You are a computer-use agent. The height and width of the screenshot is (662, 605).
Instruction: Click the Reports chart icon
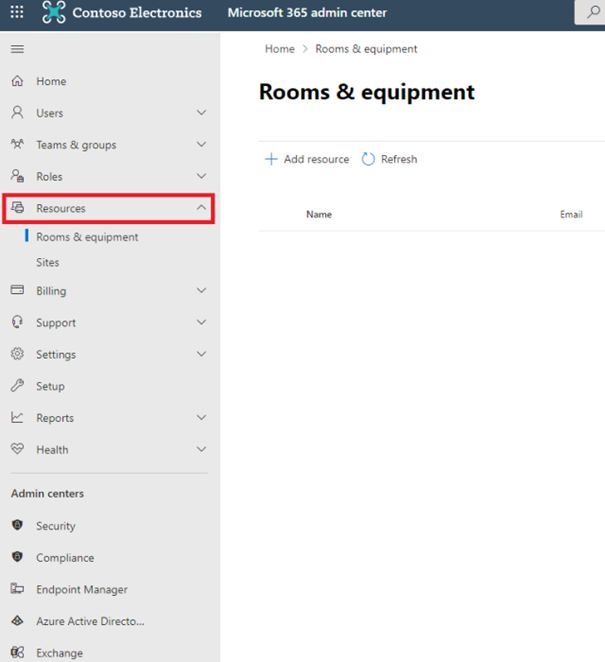(x=17, y=417)
